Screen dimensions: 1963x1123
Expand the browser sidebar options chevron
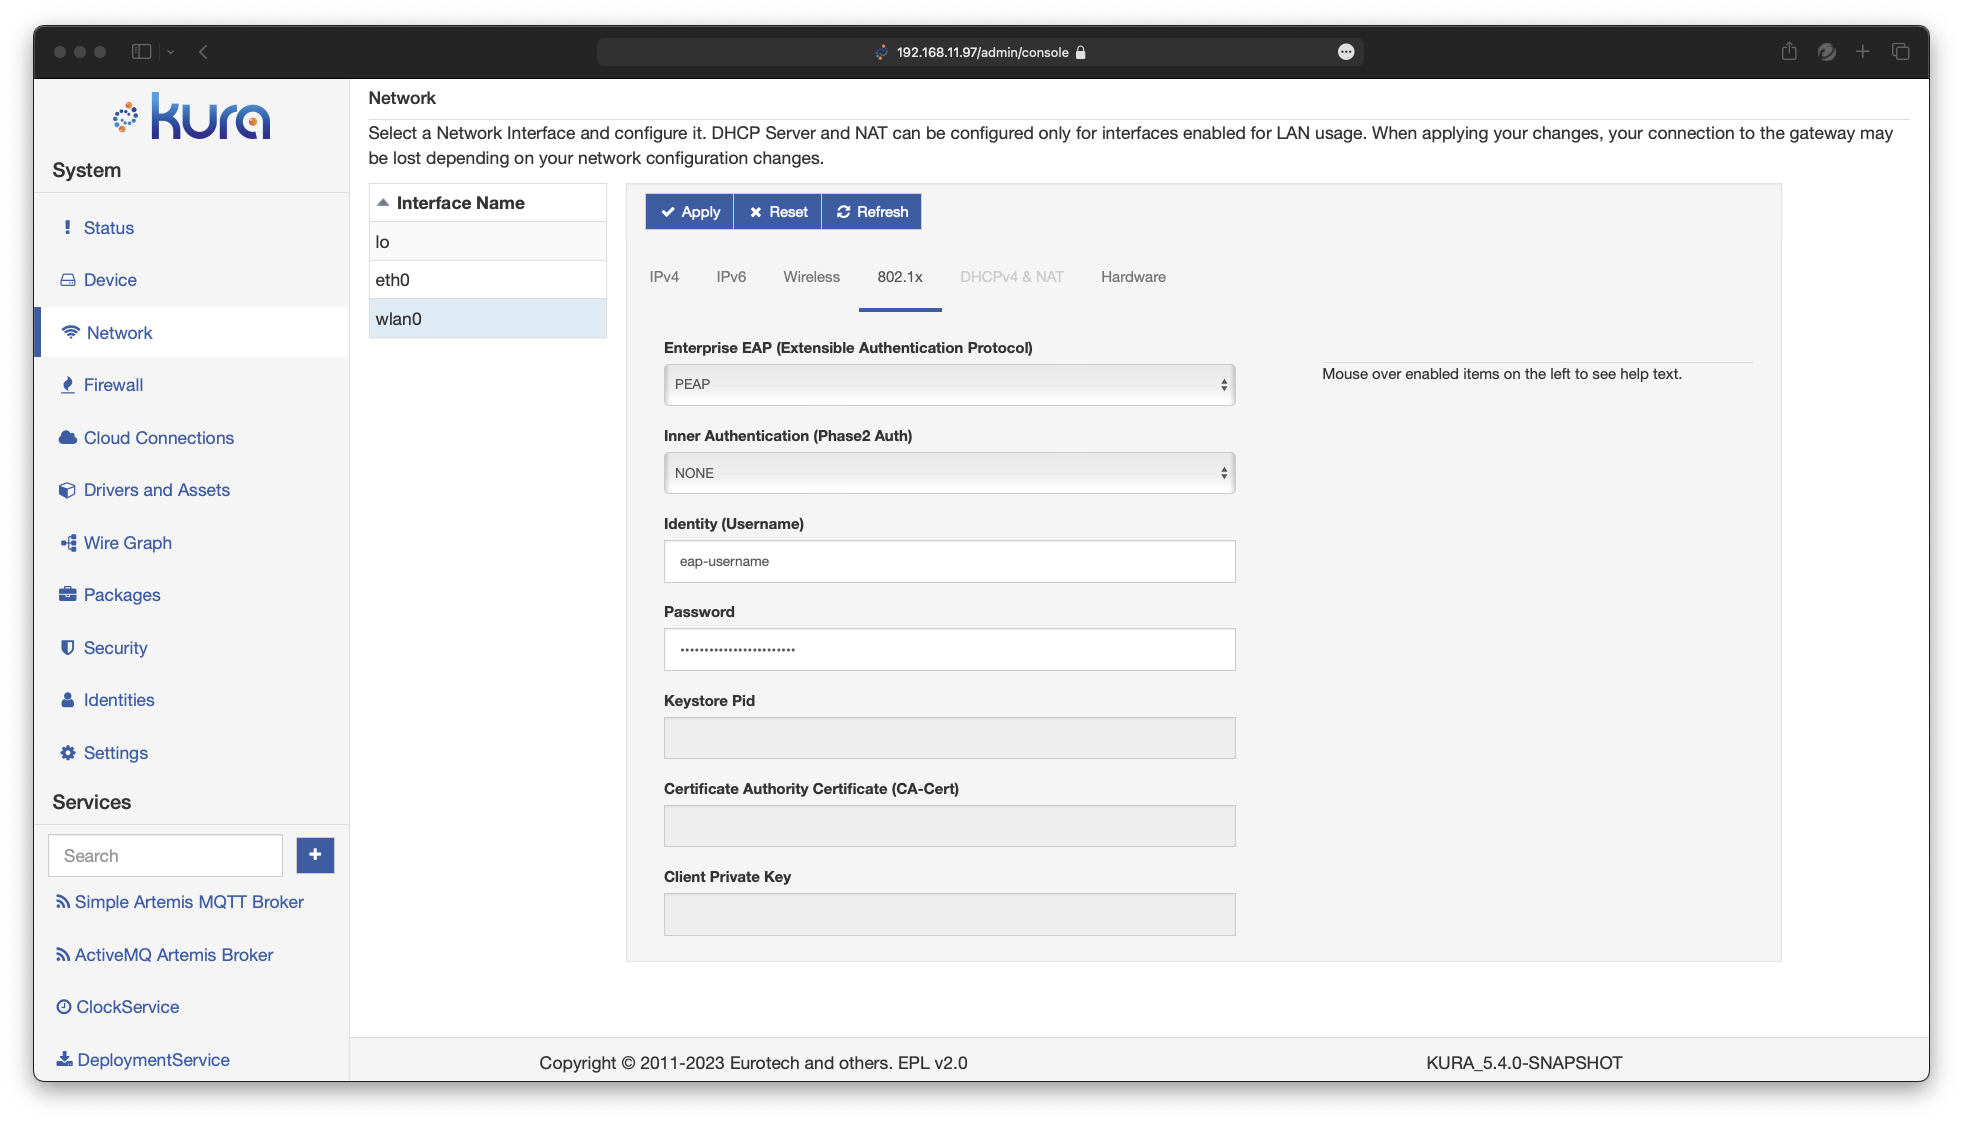[x=171, y=52]
